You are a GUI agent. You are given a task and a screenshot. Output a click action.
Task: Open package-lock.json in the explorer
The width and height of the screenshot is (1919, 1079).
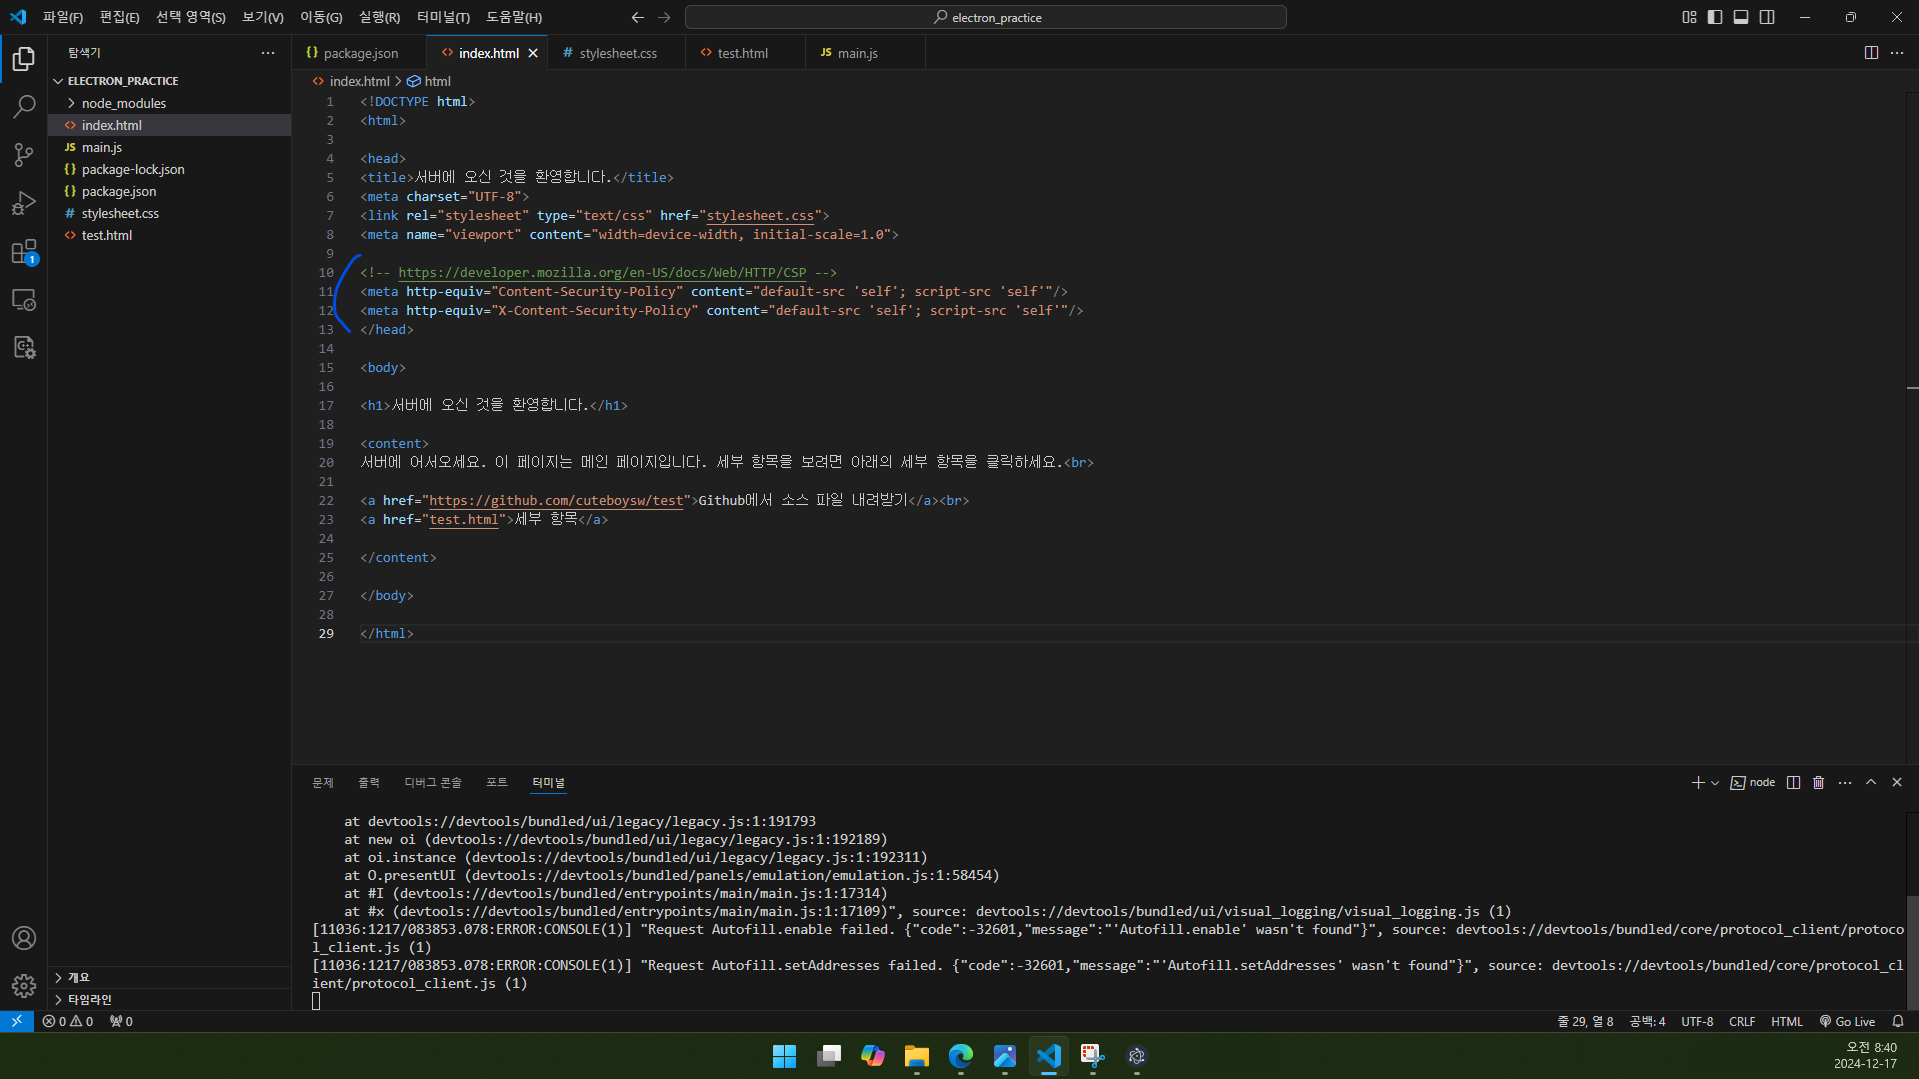coord(170,169)
